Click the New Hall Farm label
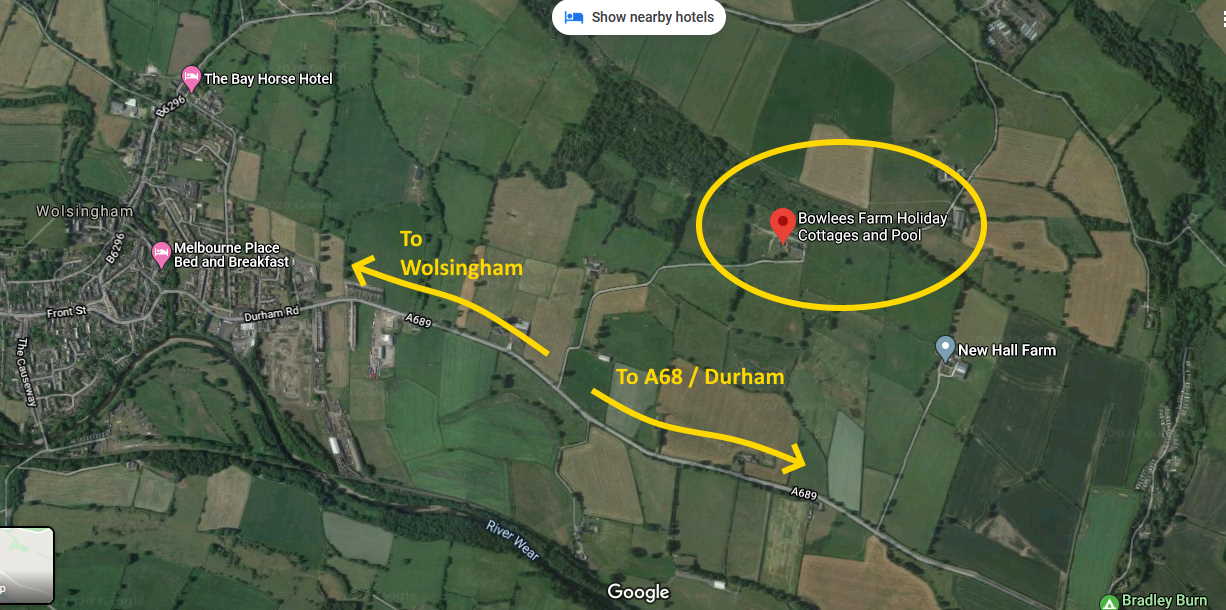 [x=1007, y=350]
